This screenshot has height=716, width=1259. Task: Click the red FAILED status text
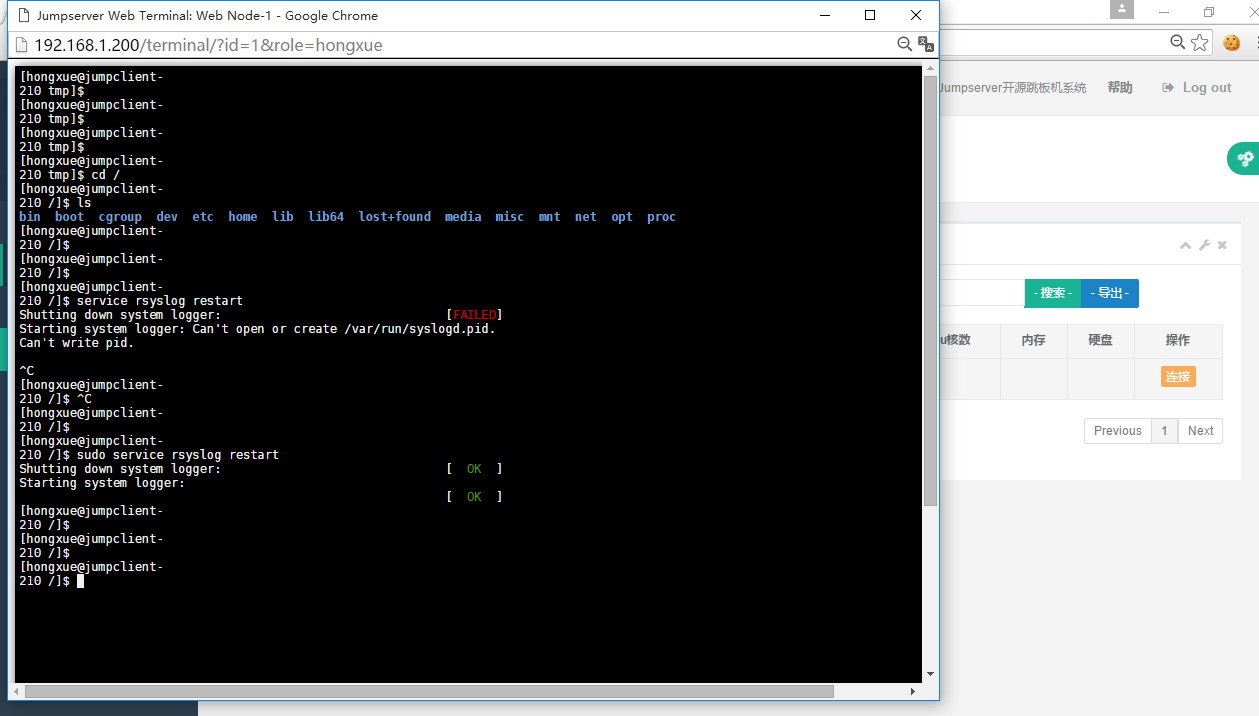[475, 315]
